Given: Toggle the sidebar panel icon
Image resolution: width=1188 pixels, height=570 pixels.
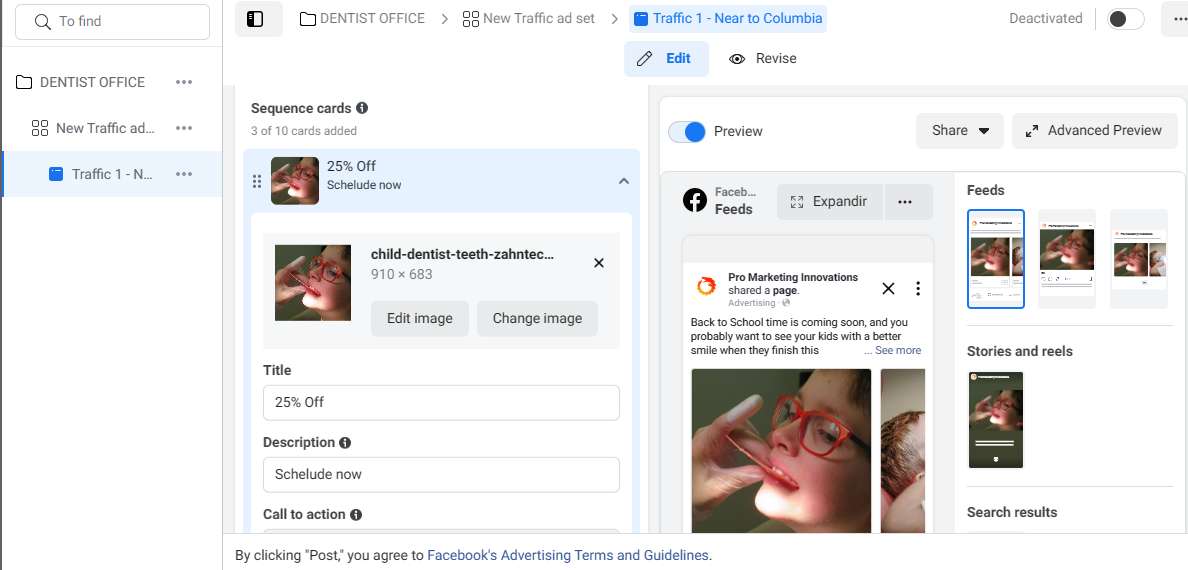Looking at the screenshot, I should (255, 19).
